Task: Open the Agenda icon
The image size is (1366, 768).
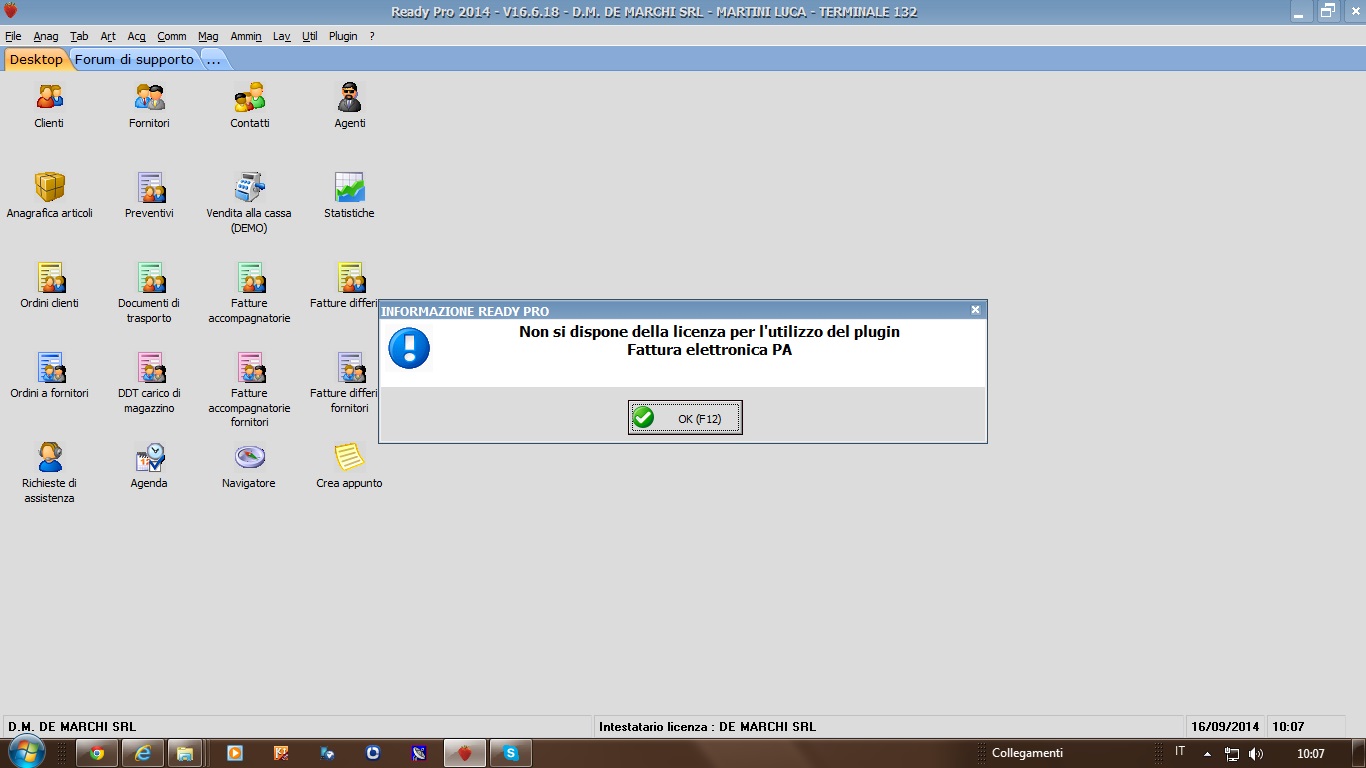Action: (150, 457)
